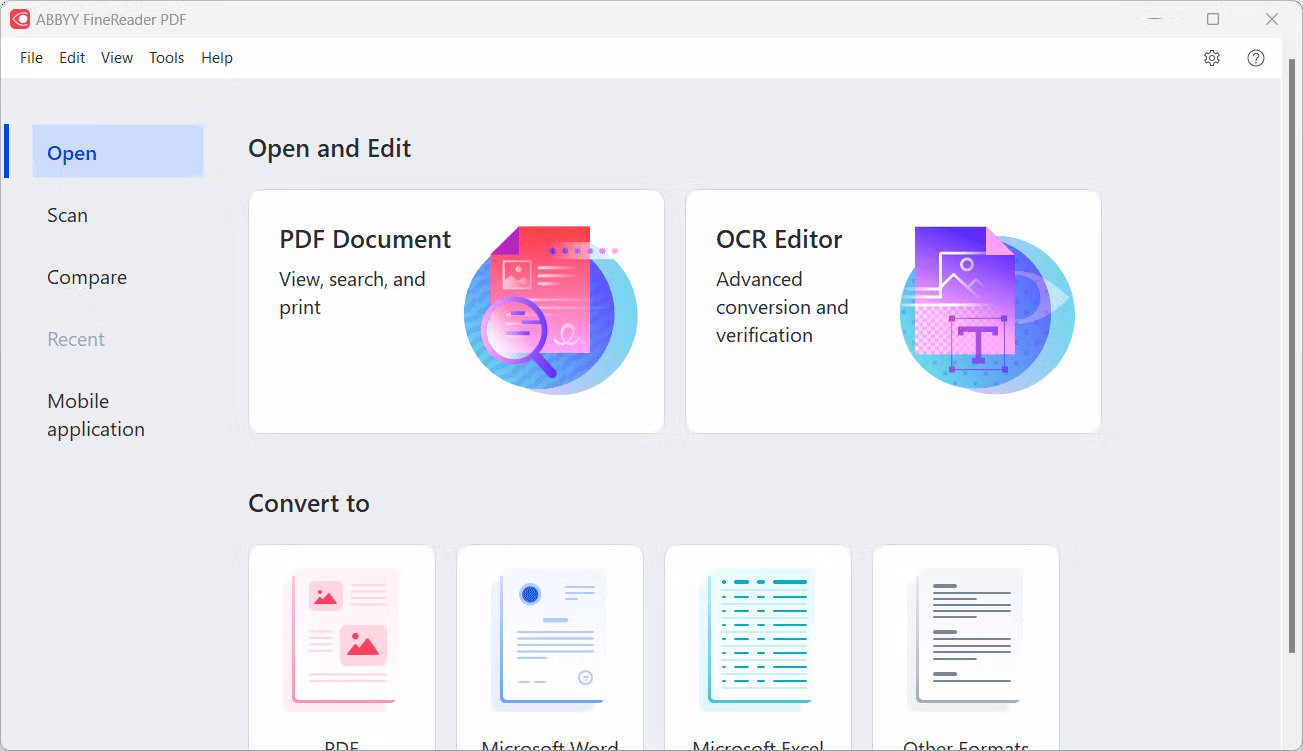The image size is (1303, 751).
Task: Click the OCR Editor illustration
Action: [987, 310]
